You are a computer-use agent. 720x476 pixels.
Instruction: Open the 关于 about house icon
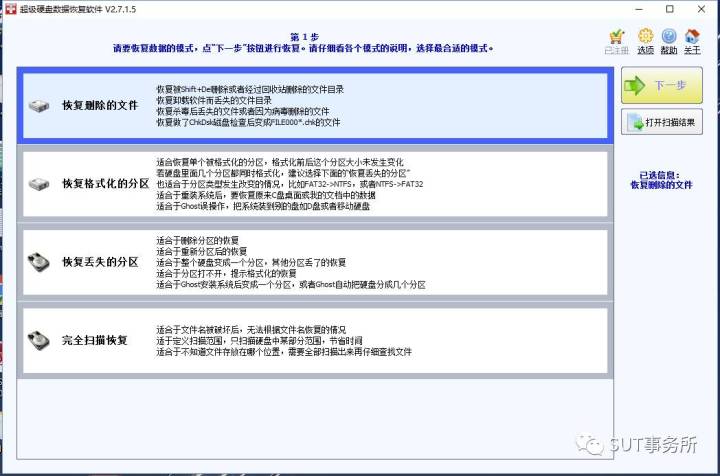click(692, 36)
